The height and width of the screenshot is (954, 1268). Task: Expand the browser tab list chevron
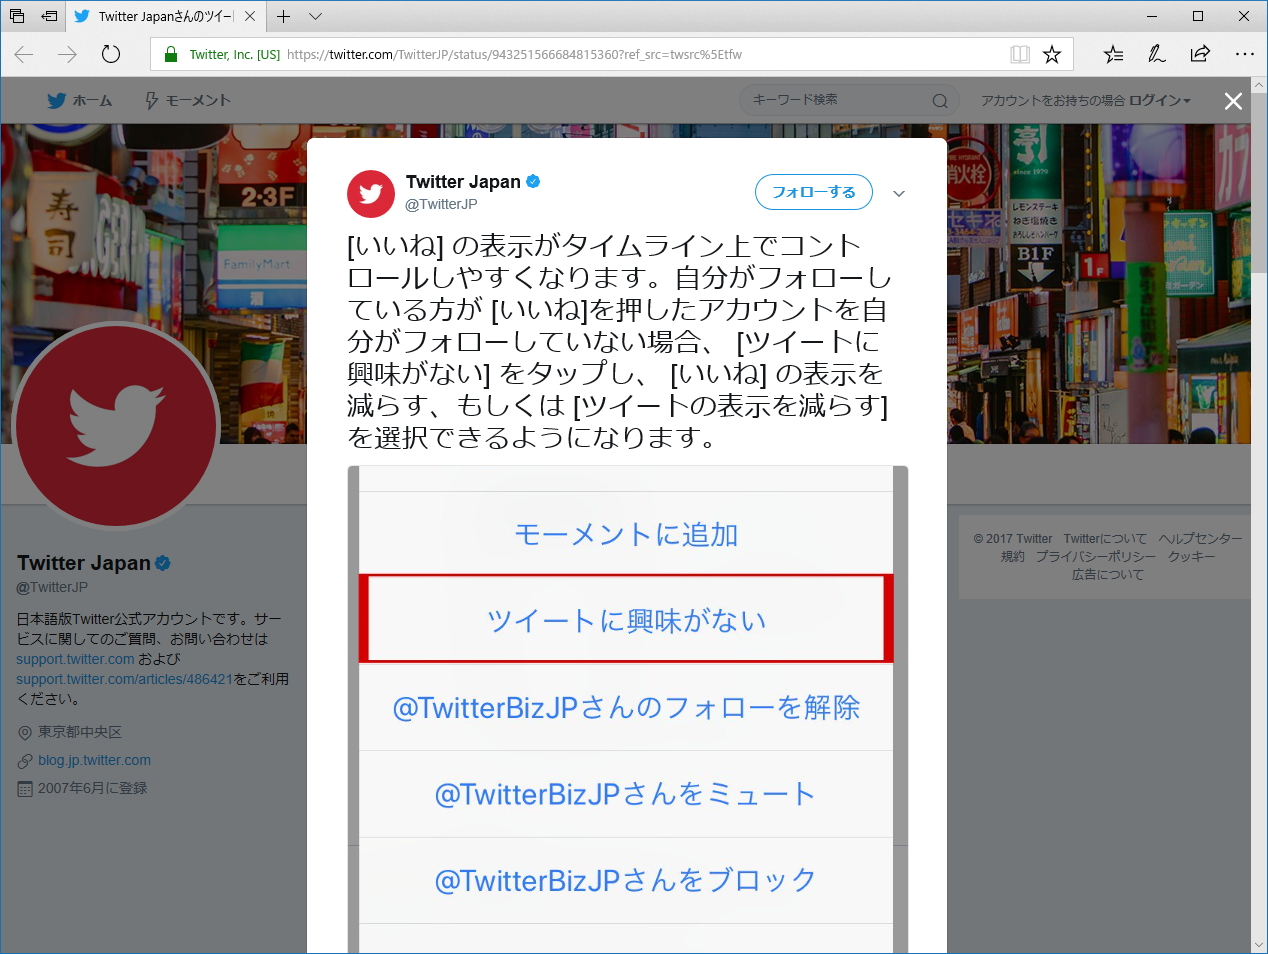tap(315, 16)
